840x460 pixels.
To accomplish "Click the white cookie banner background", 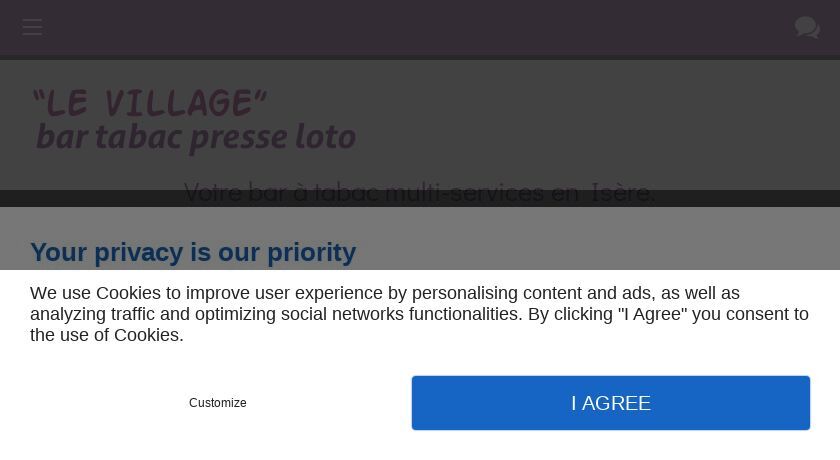I will (x=420, y=364).
